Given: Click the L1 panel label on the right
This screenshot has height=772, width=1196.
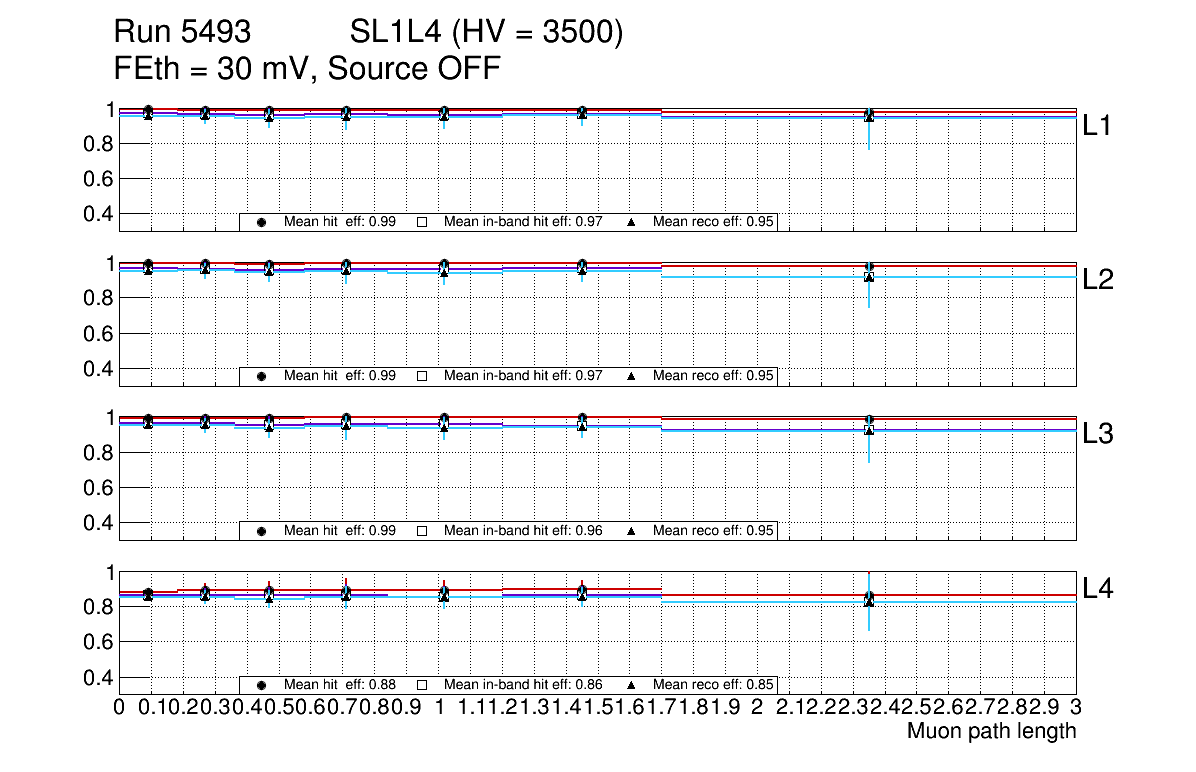Looking at the screenshot, I should click(1098, 126).
